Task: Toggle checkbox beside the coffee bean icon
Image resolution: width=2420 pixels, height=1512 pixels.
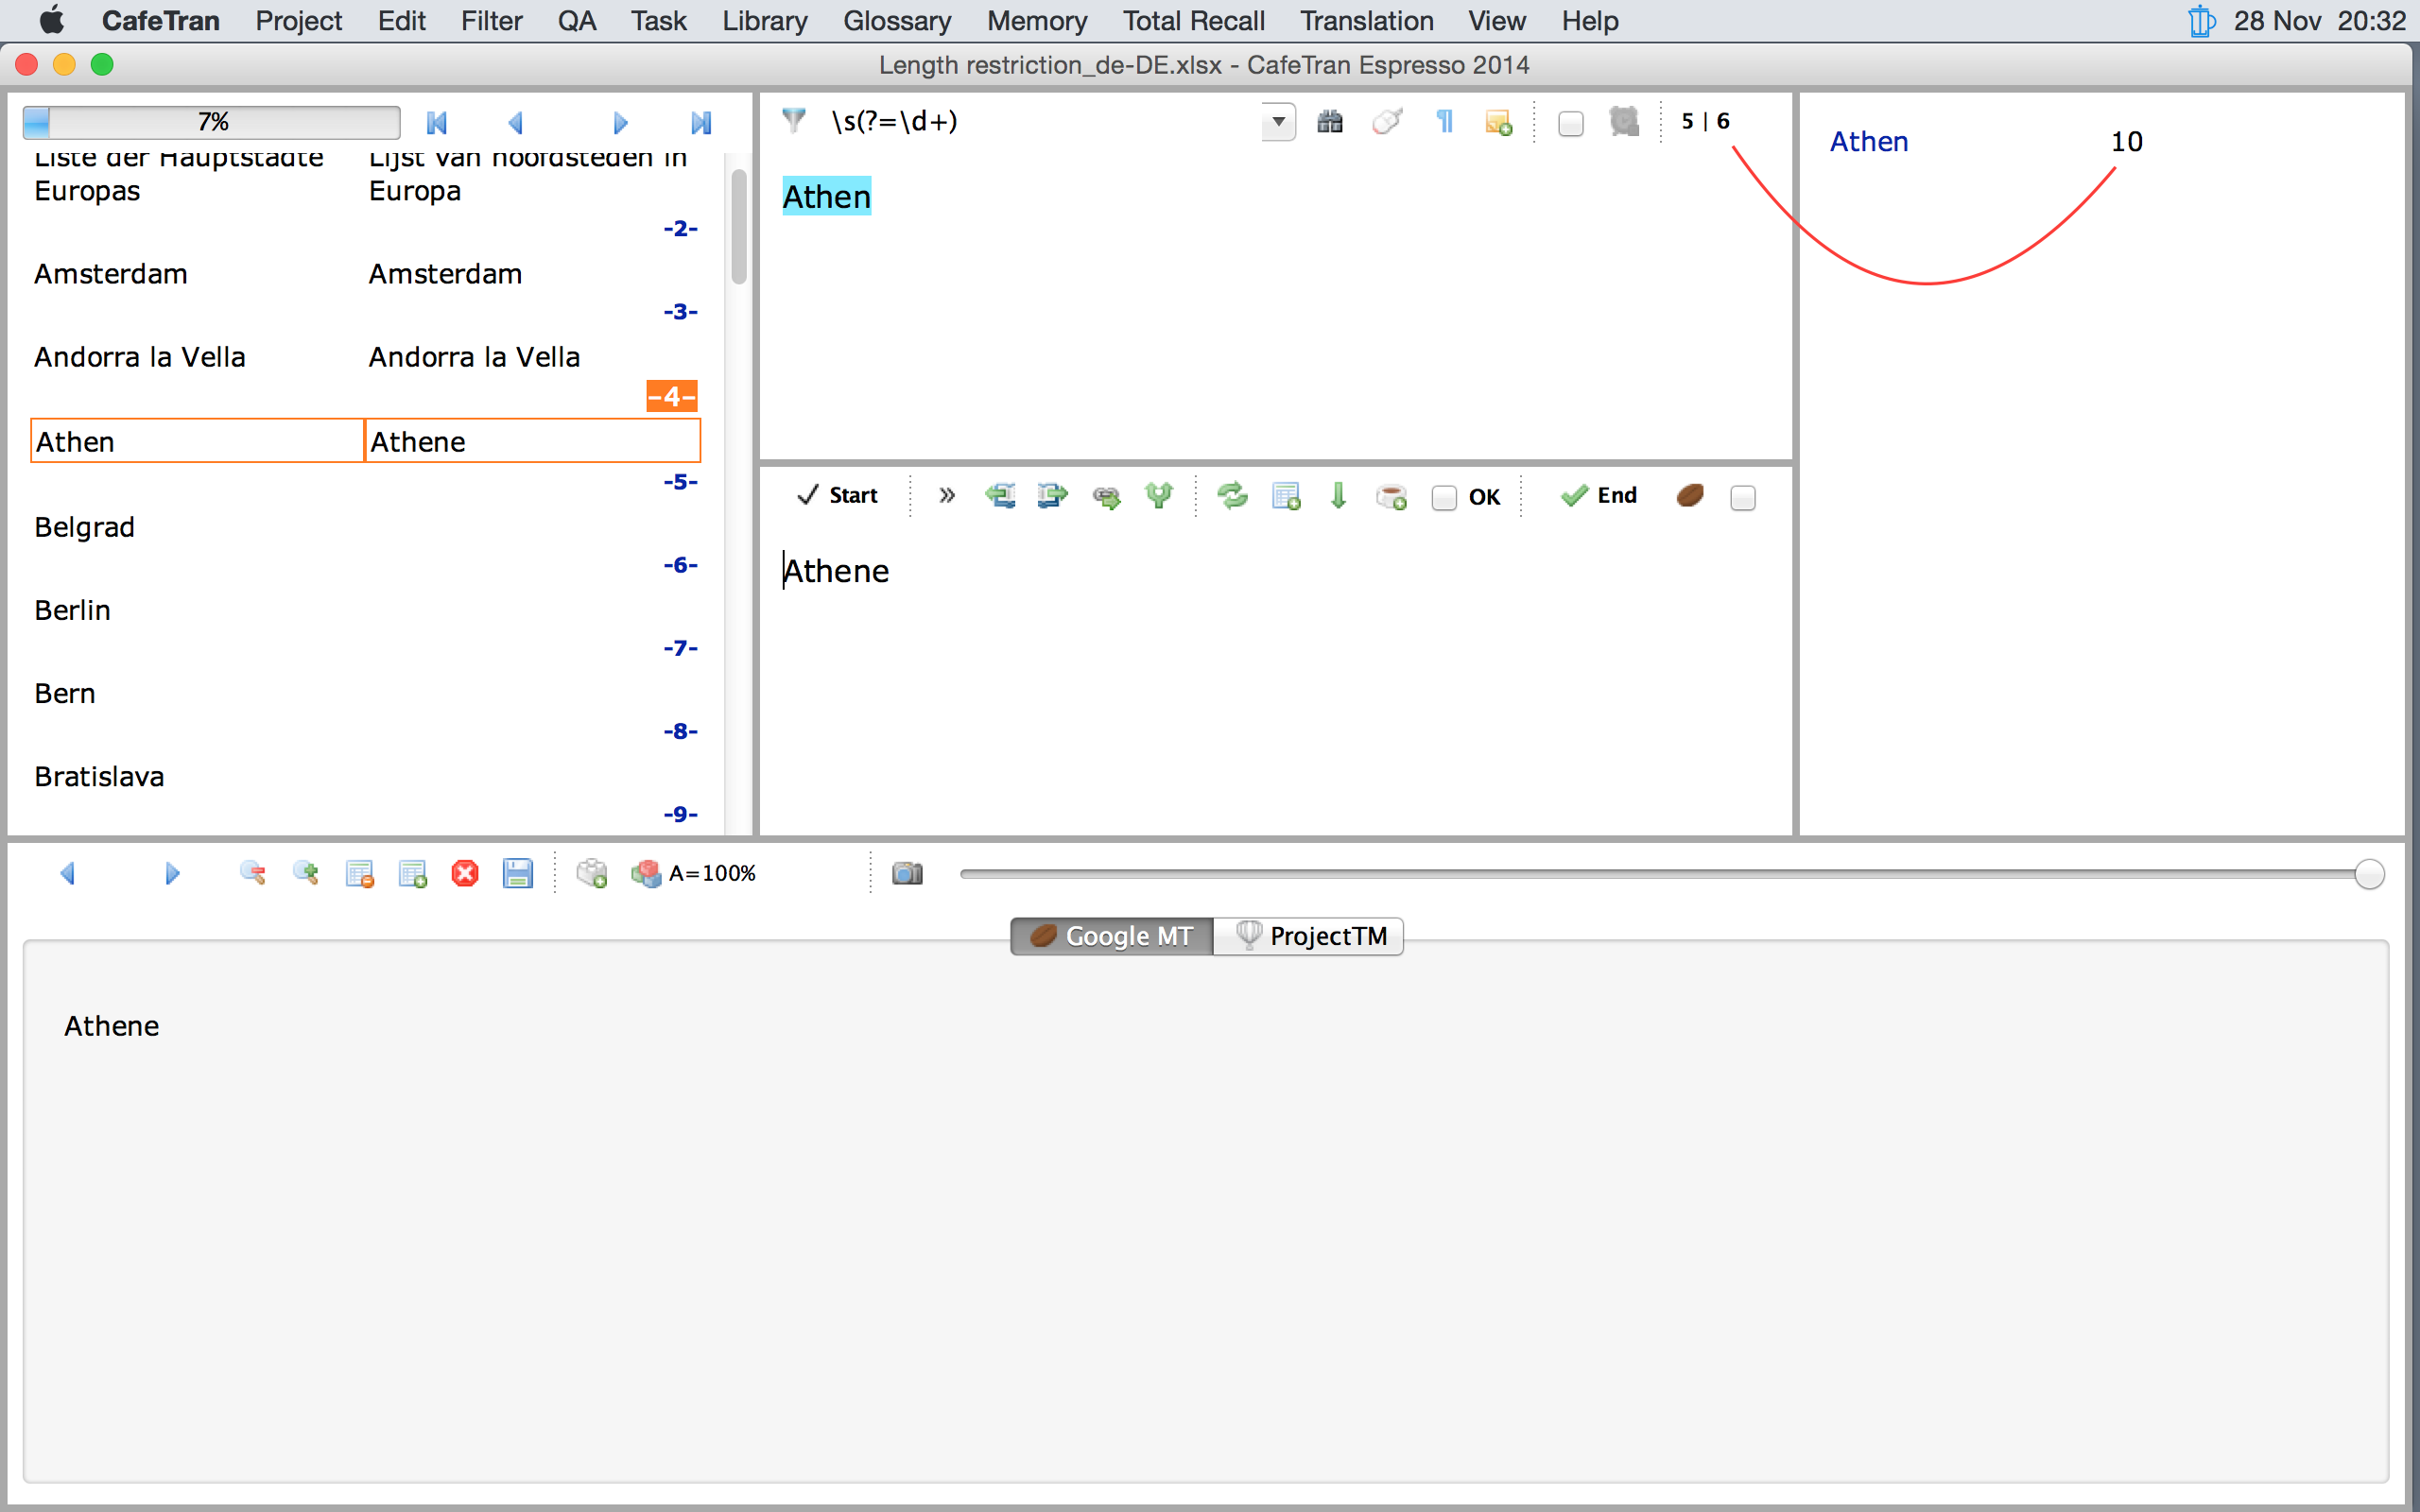Action: pyautogui.click(x=1742, y=497)
